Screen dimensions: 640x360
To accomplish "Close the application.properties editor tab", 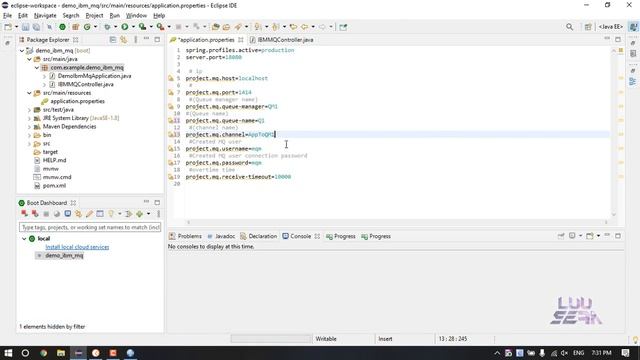I will coord(241,40).
